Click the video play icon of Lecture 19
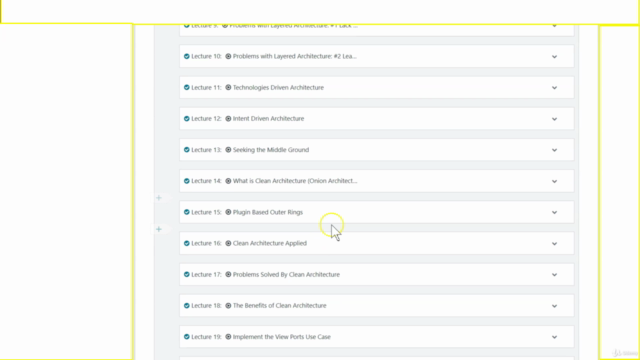This screenshot has width=640, height=360. pyautogui.click(x=228, y=337)
